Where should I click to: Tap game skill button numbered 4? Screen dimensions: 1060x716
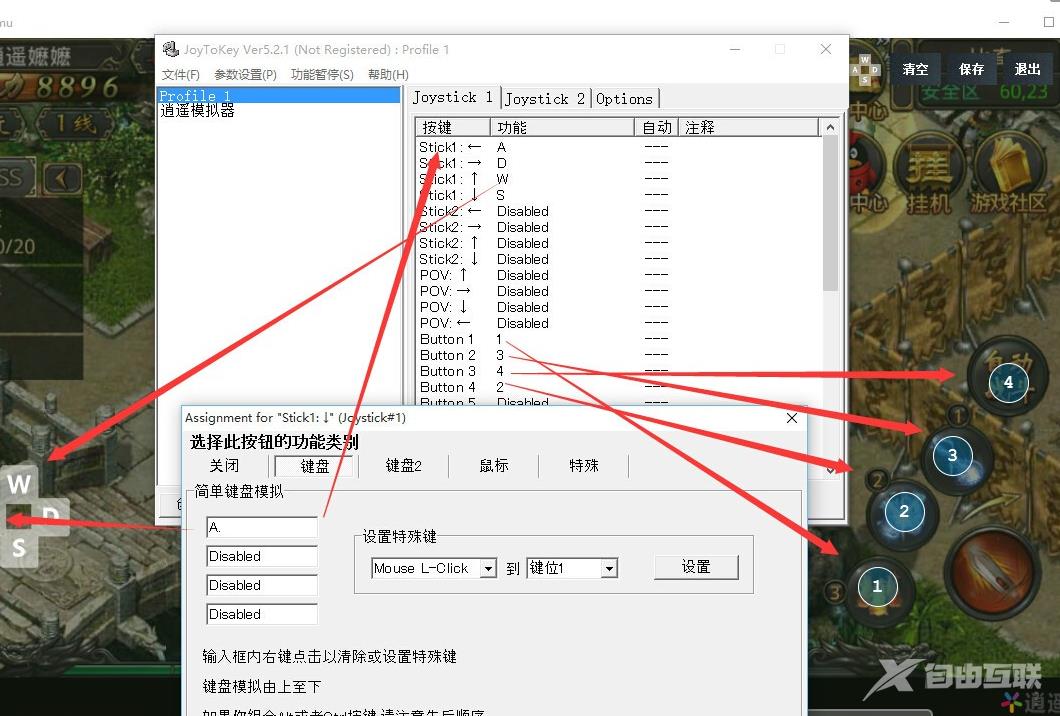pos(1008,382)
